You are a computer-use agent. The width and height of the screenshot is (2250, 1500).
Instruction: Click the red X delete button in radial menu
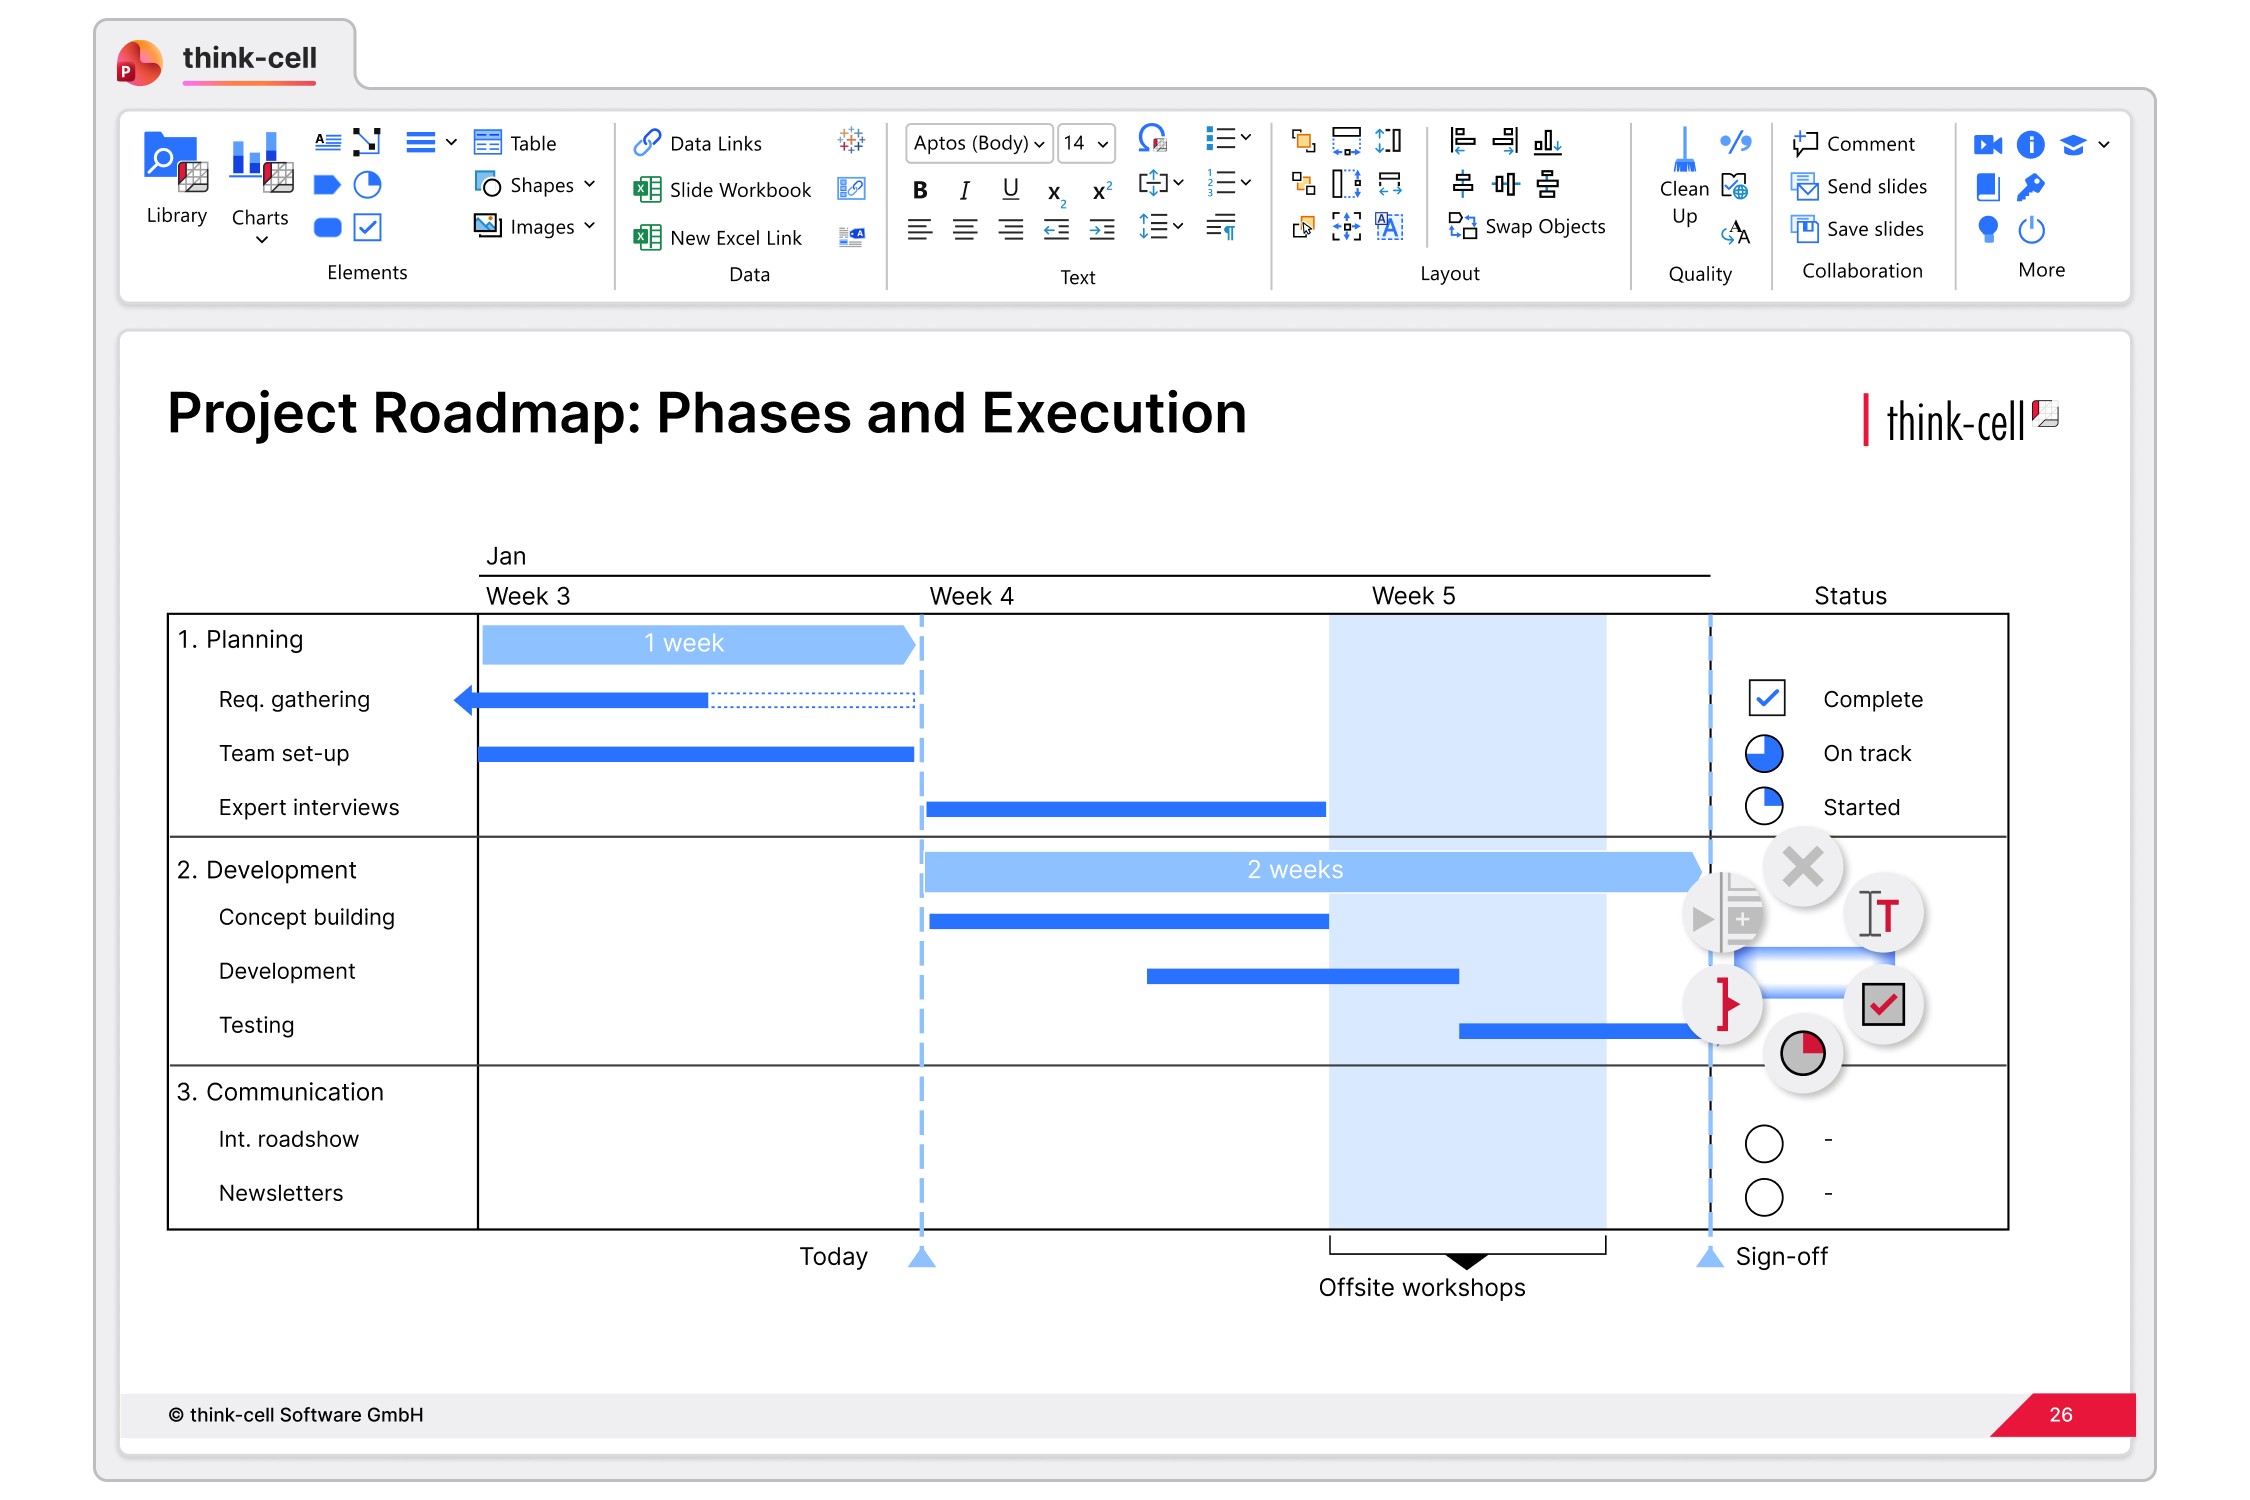click(1802, 867)
